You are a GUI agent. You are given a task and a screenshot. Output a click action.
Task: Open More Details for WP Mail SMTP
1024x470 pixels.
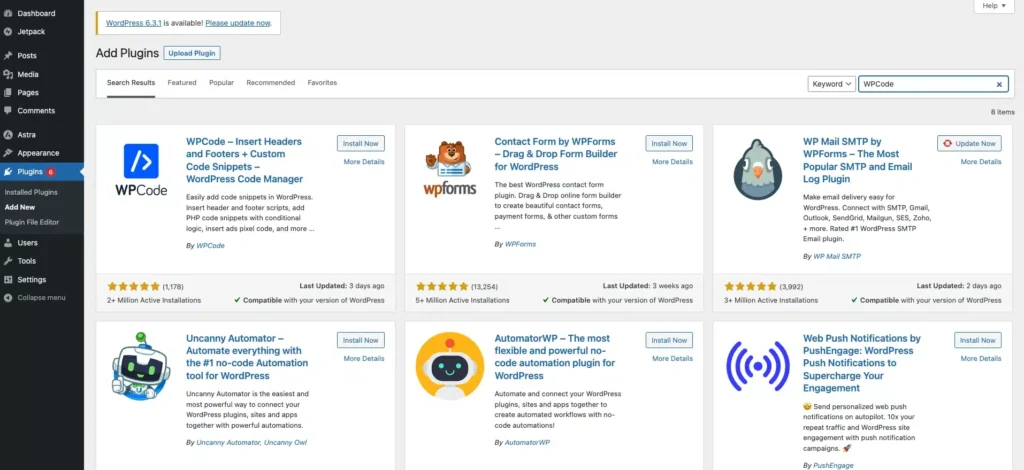click(x=980, y=162)
